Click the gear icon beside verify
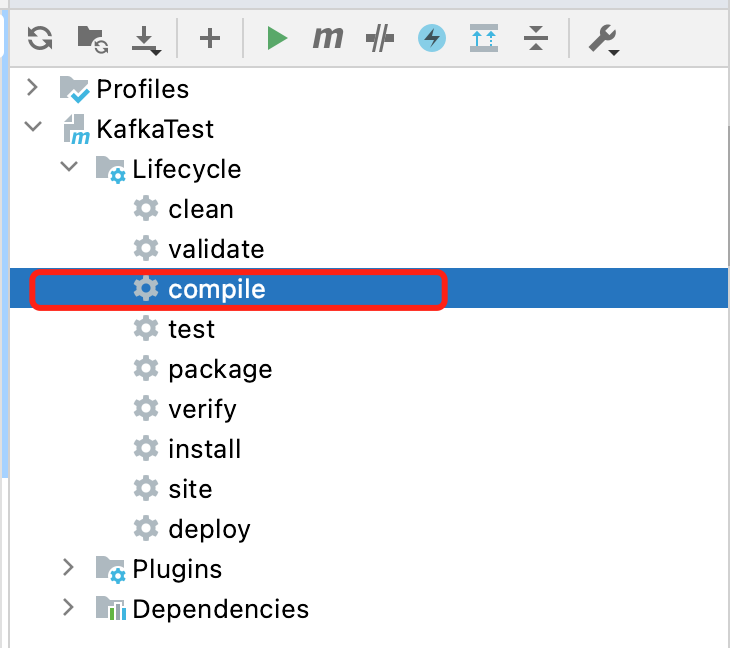The image size is (730, 648). click(146, 408)
